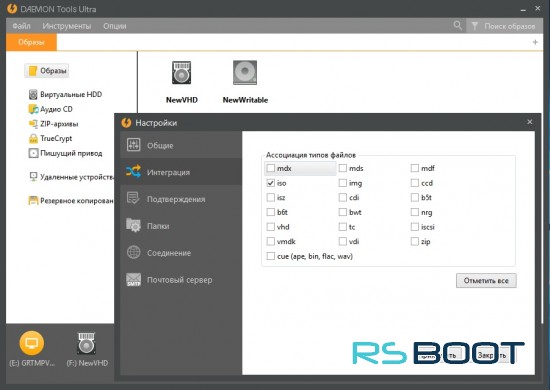The image size is (550, 390).
Task: Open Общие settings section
Action: (181, 145)
